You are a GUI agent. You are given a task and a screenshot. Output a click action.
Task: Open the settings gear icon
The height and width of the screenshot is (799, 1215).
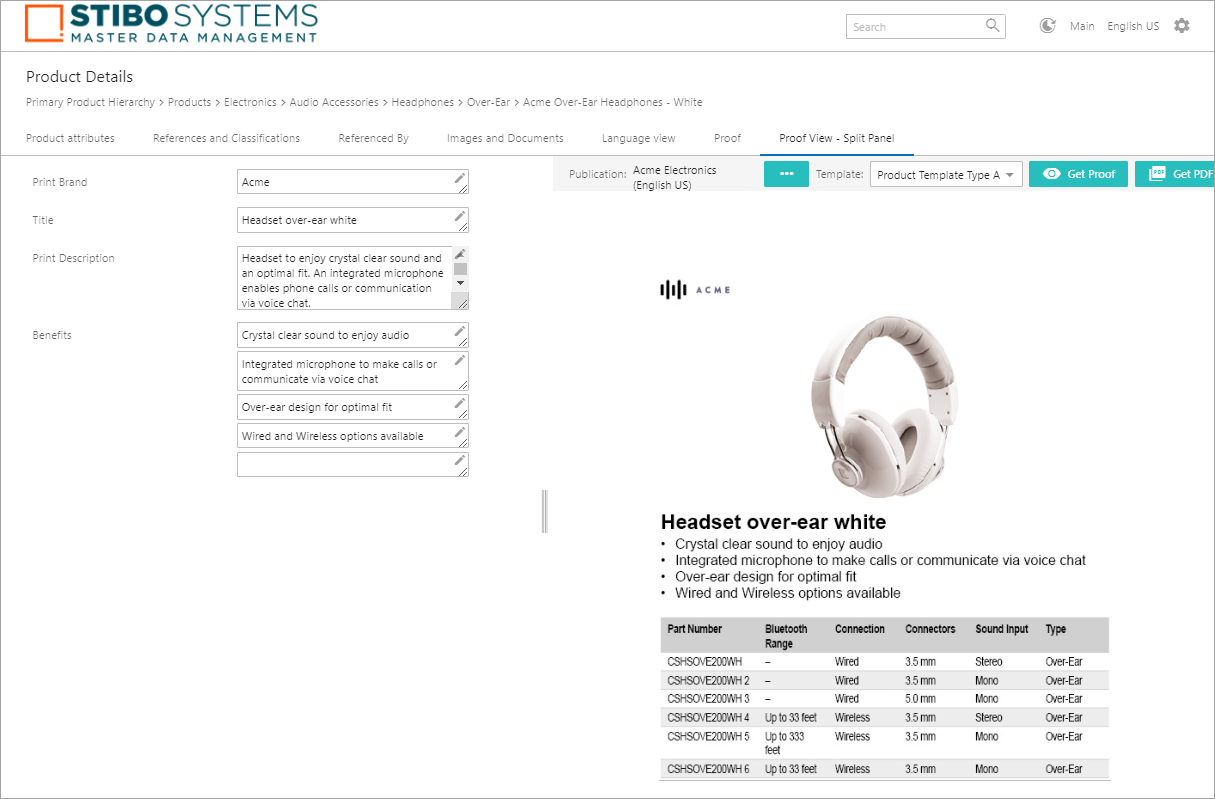(x=1182, y=26)
